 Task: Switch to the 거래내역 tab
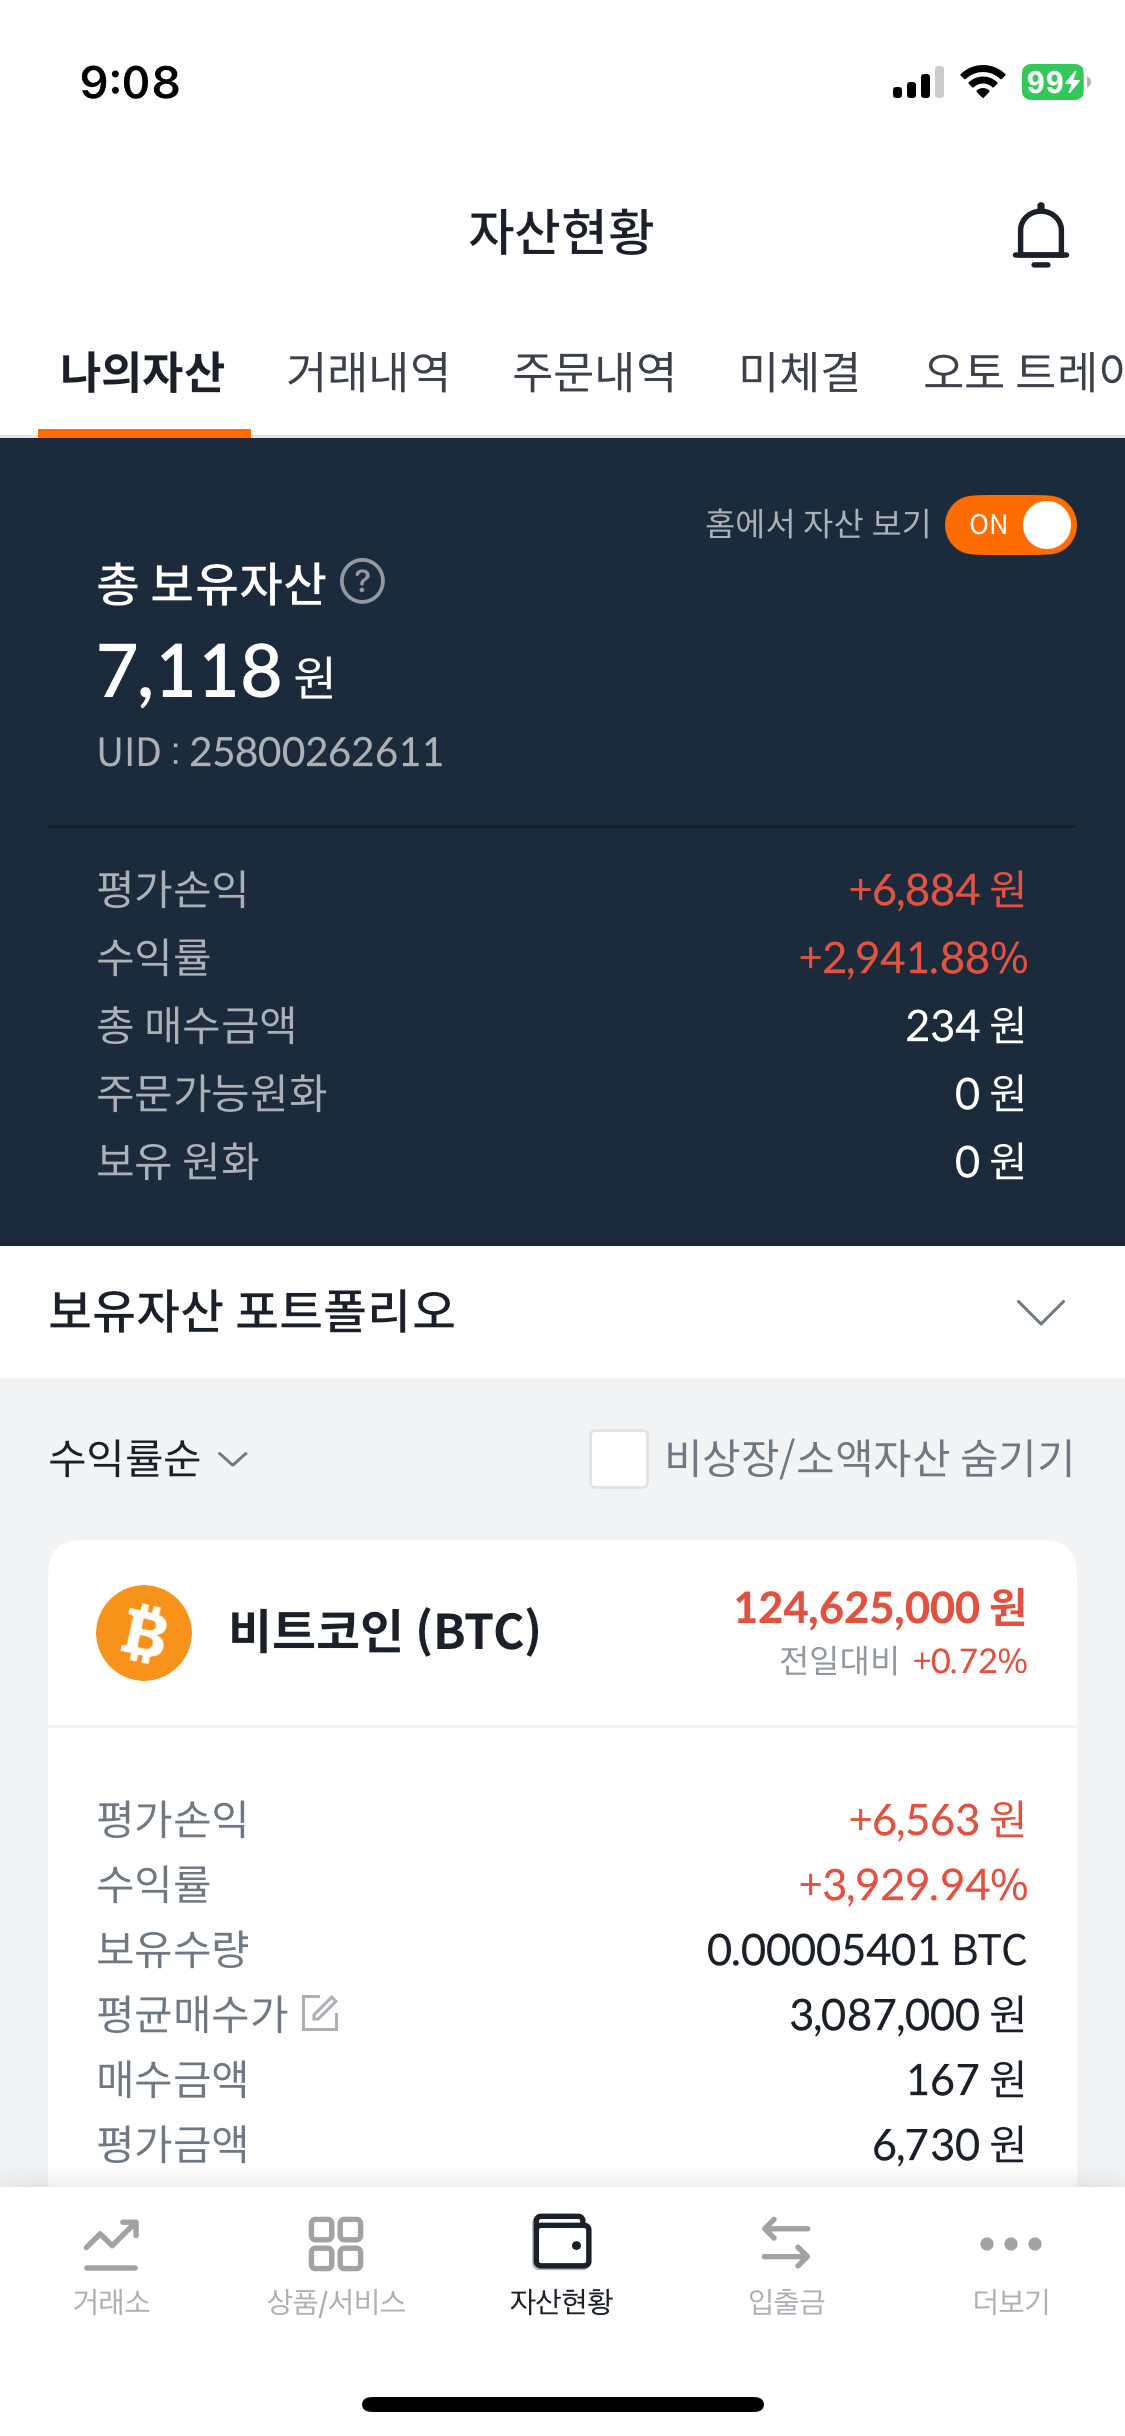coord(368,372)
